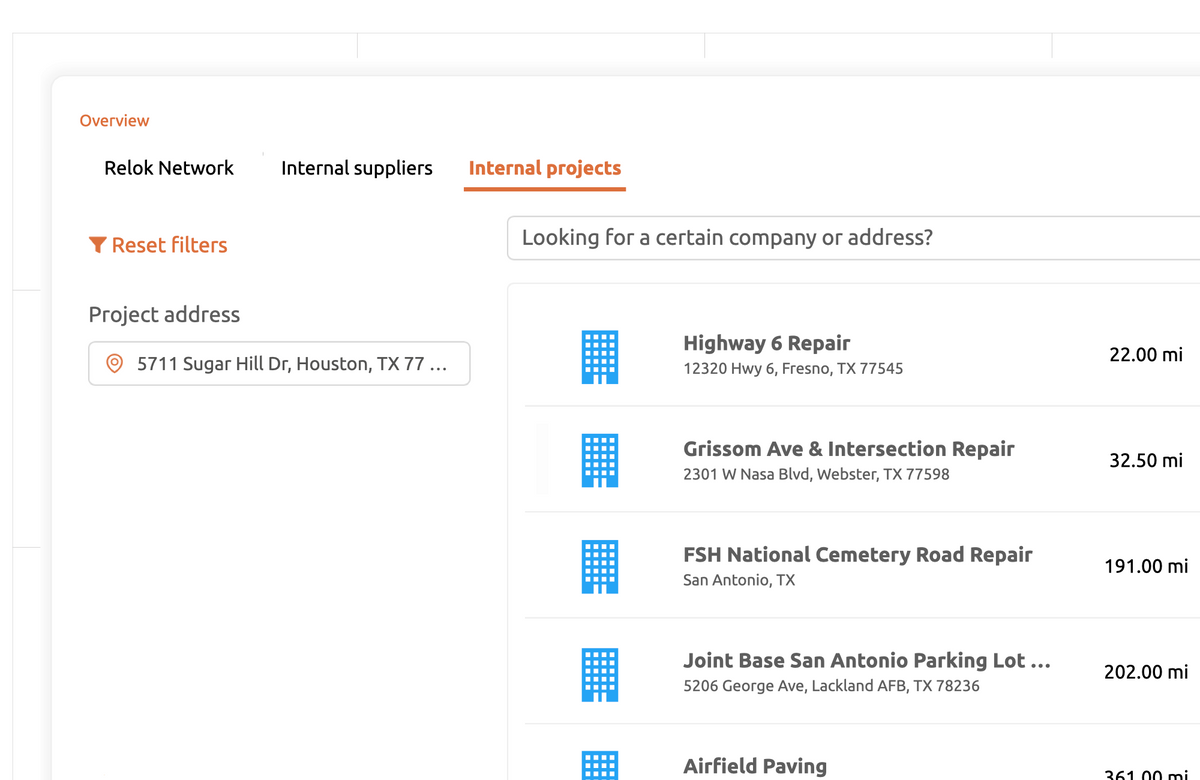Open Grissom Ave & Intersection Repair project
This screenshot has width=1200, height=780.
(x=848, y=449)
